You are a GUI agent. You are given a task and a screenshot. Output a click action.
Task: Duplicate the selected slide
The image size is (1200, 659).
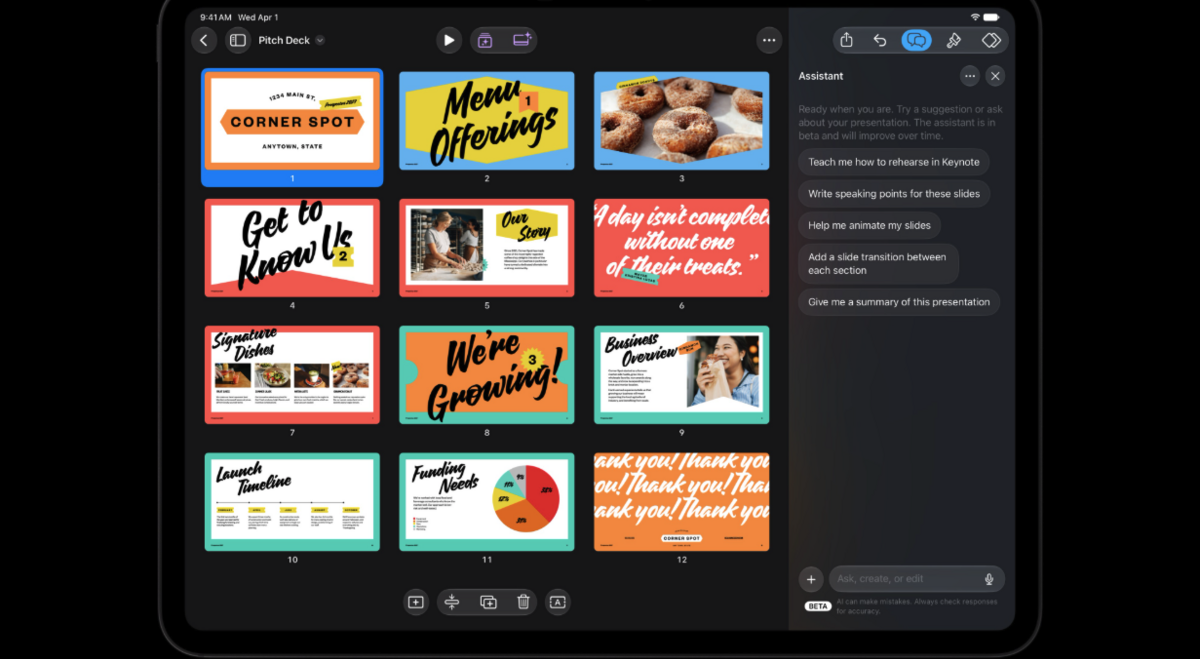click(488, 602)
